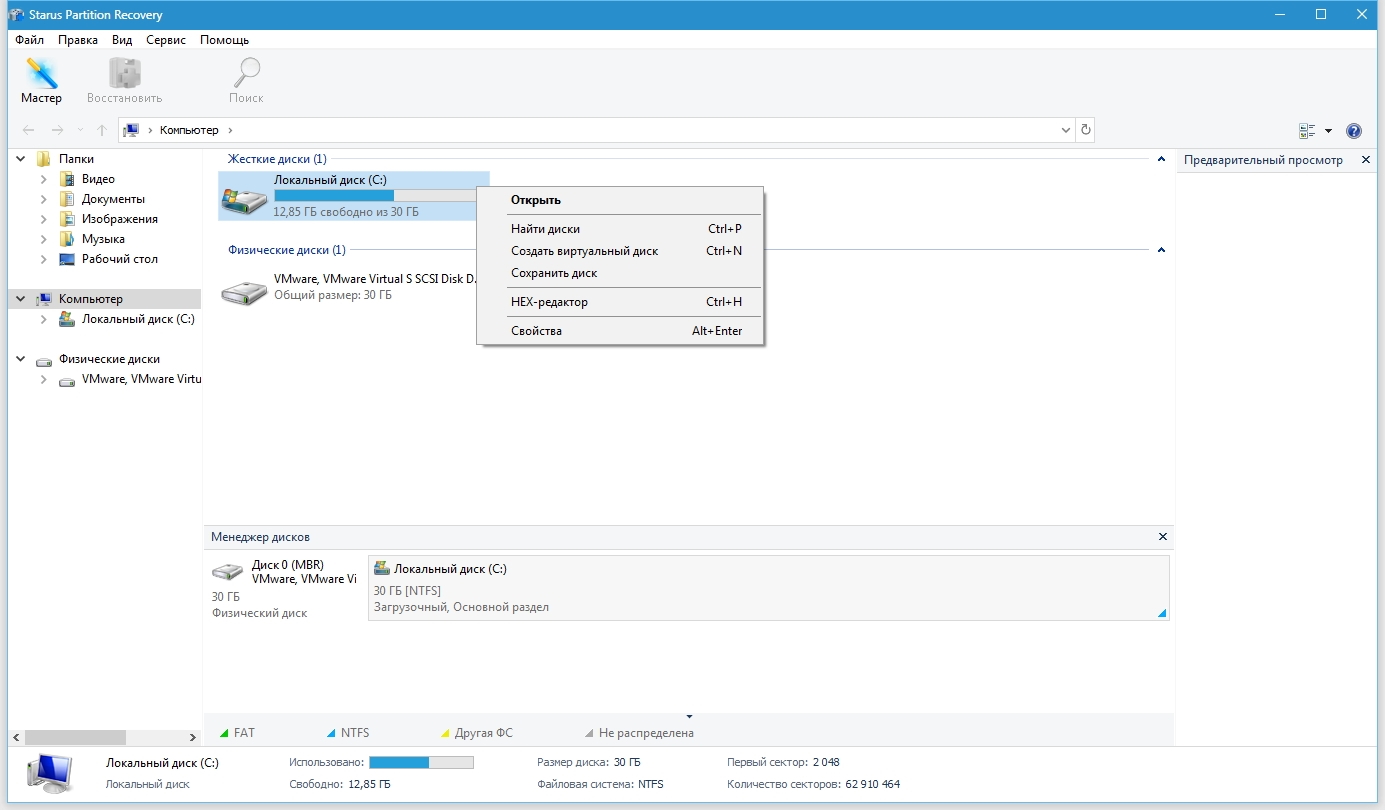Select HEX-редактор in the context menu

549,302
